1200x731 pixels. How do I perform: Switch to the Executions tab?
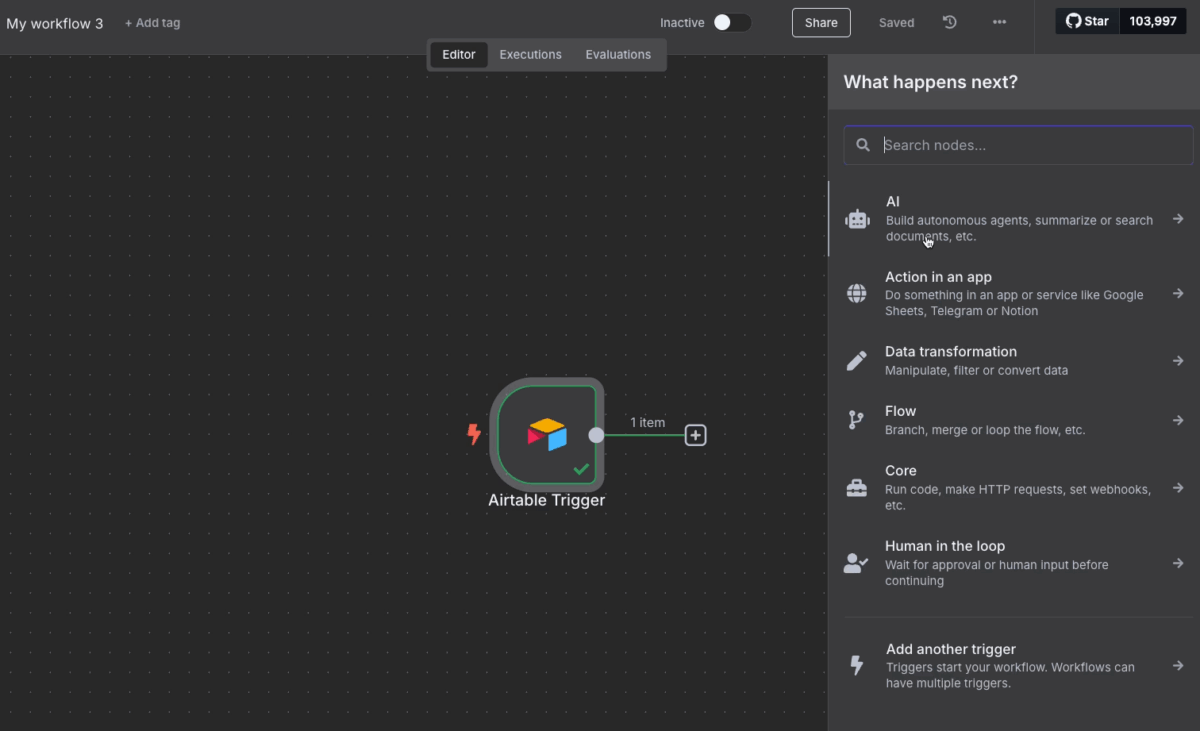[530, 55]
